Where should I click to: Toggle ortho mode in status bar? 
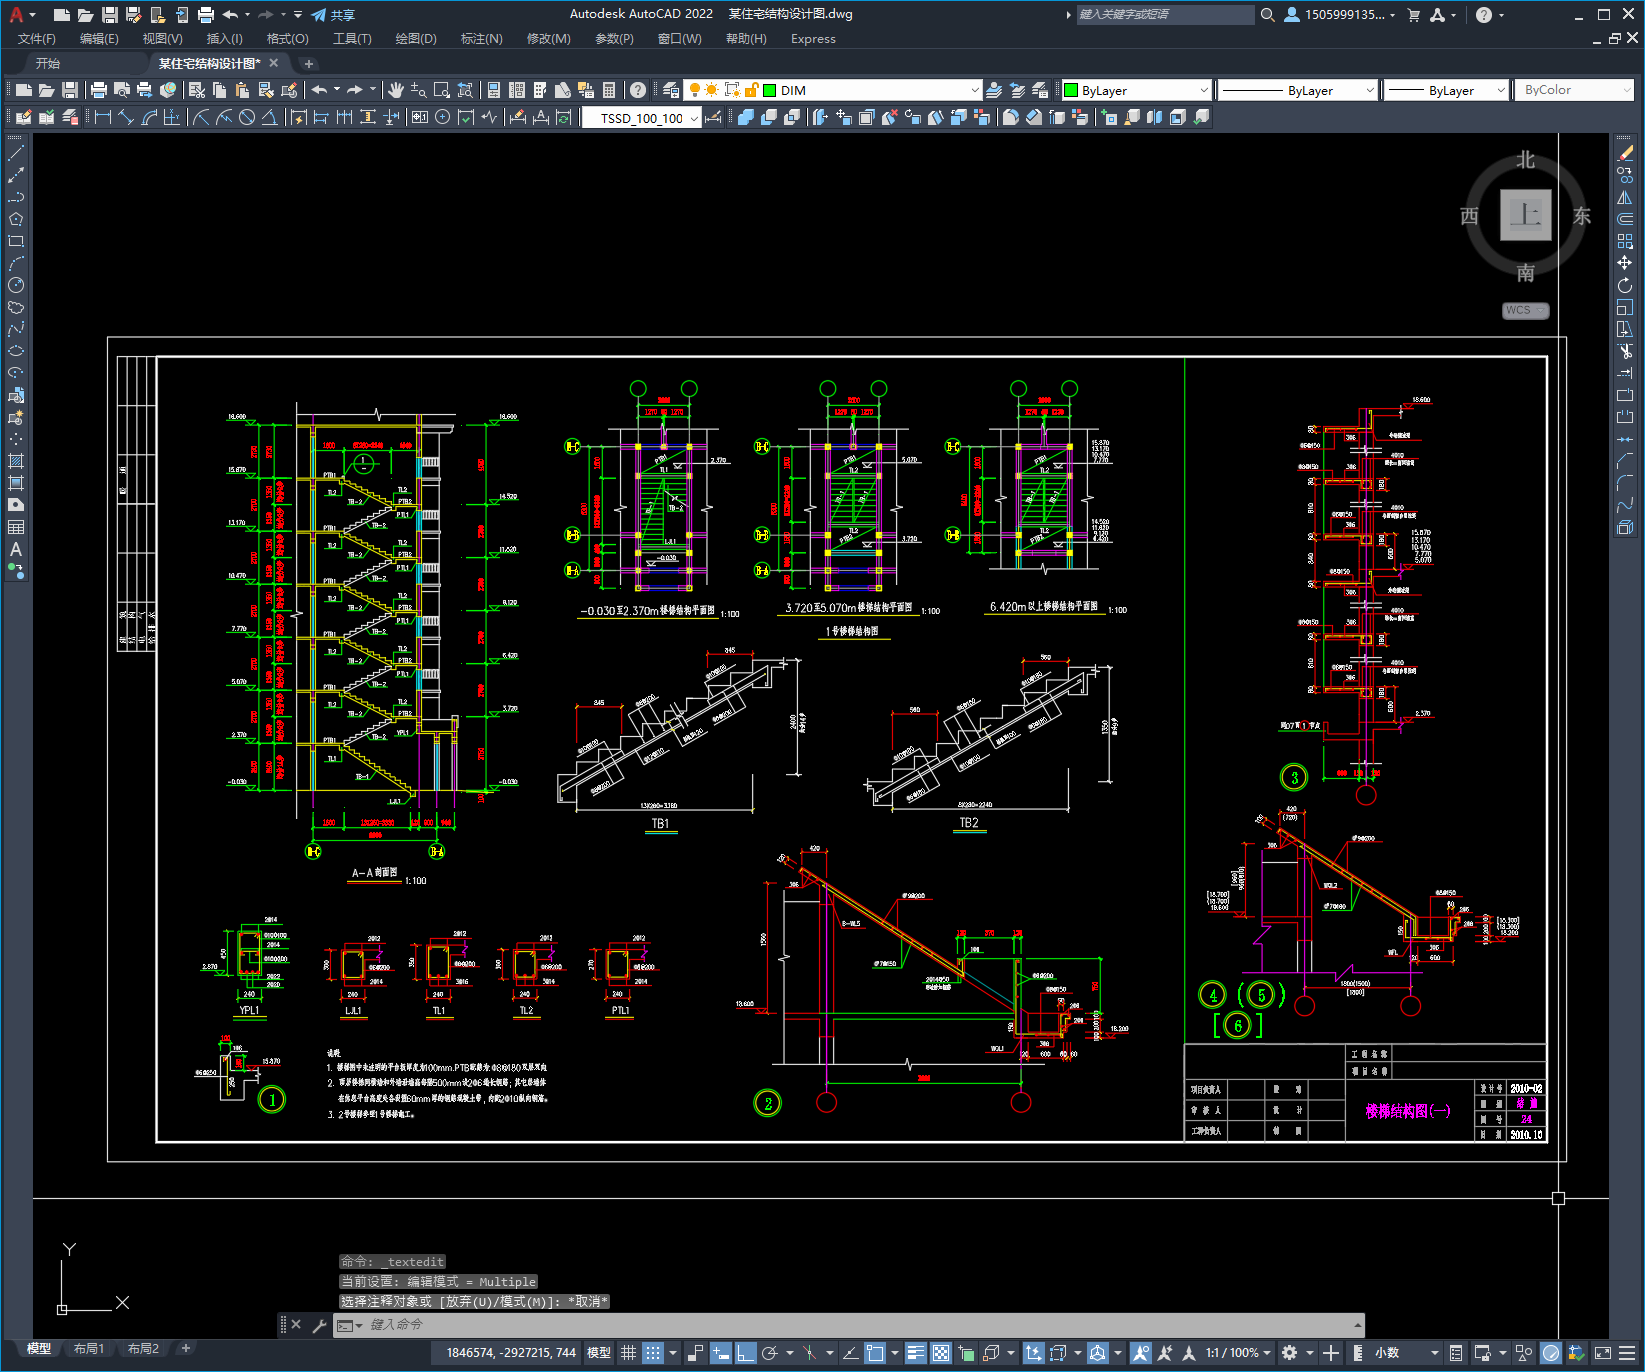point(745,1353)
